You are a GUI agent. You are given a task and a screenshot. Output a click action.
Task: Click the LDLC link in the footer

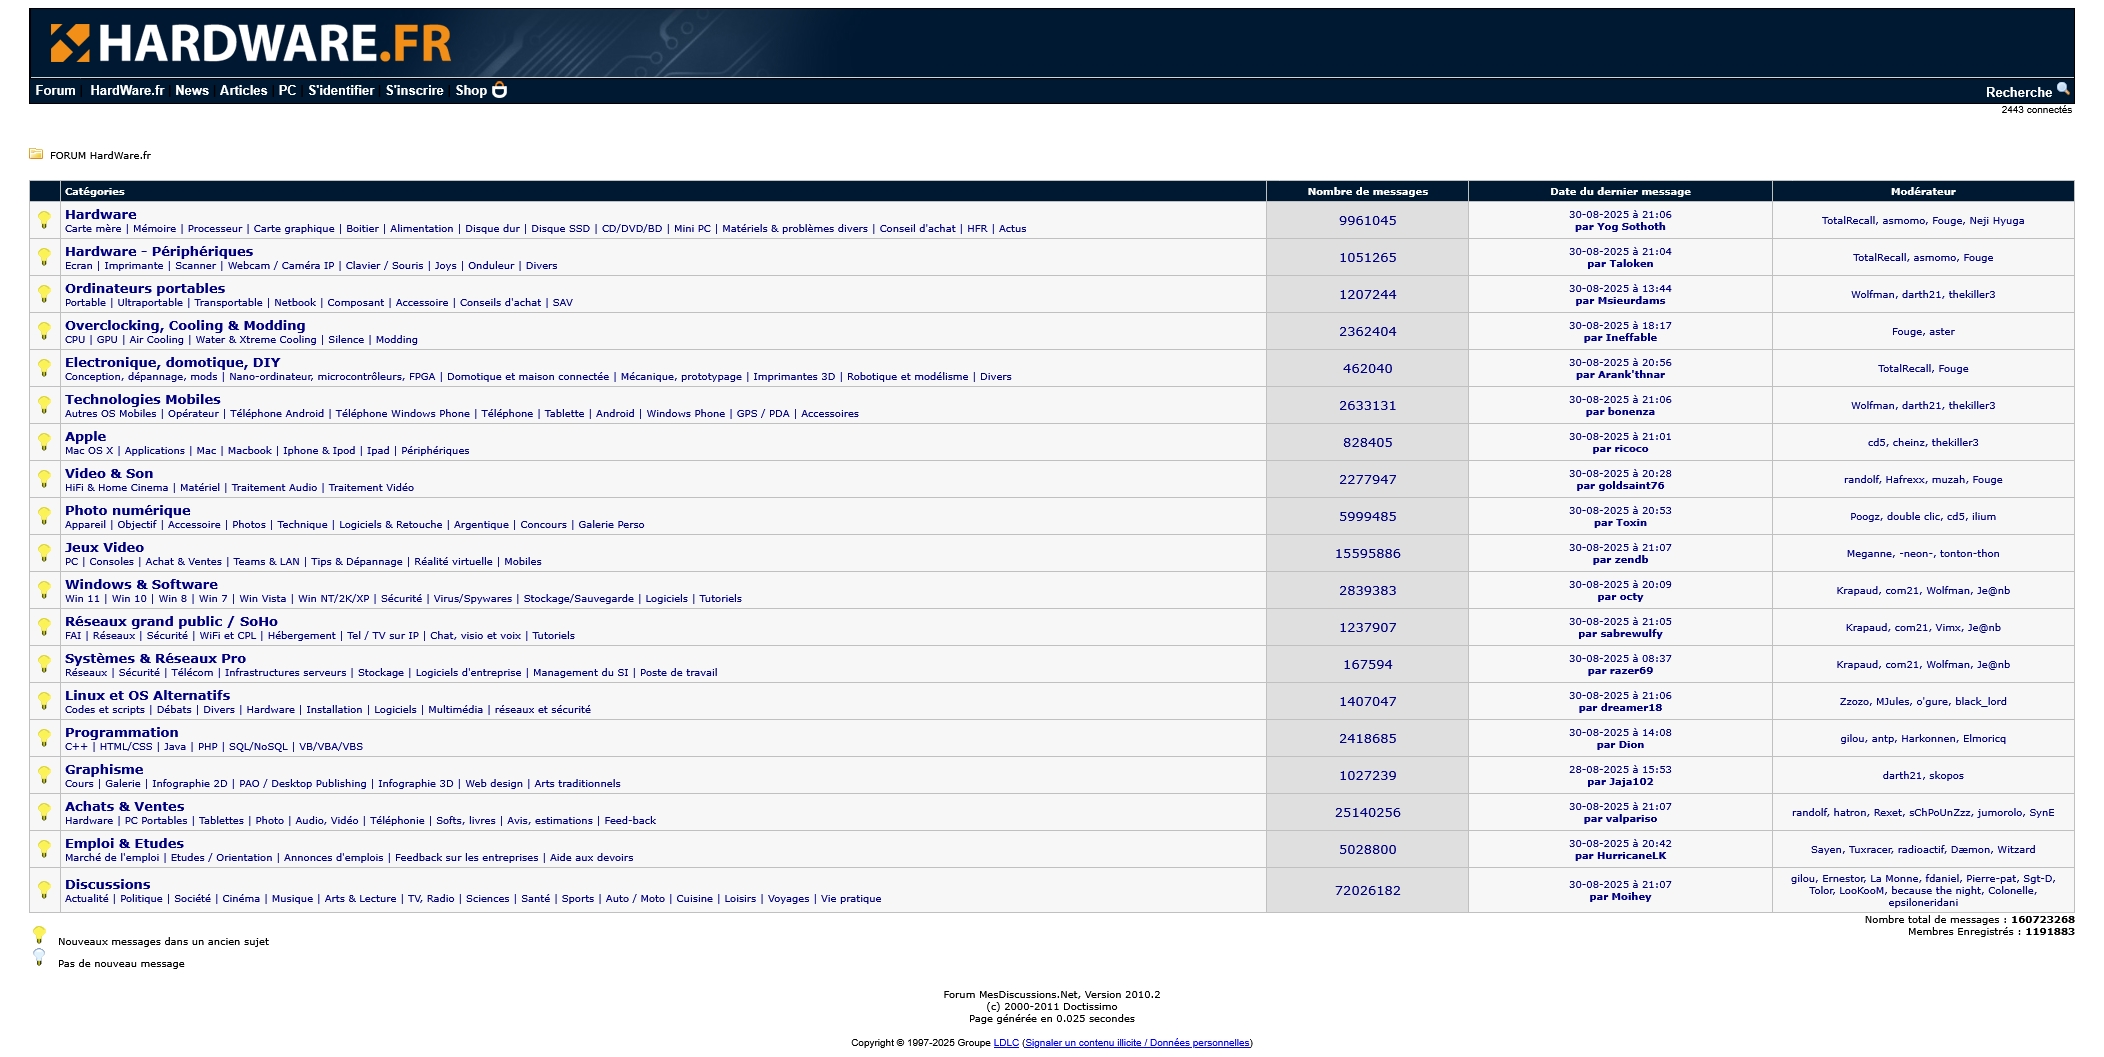coord(1006,1043)
